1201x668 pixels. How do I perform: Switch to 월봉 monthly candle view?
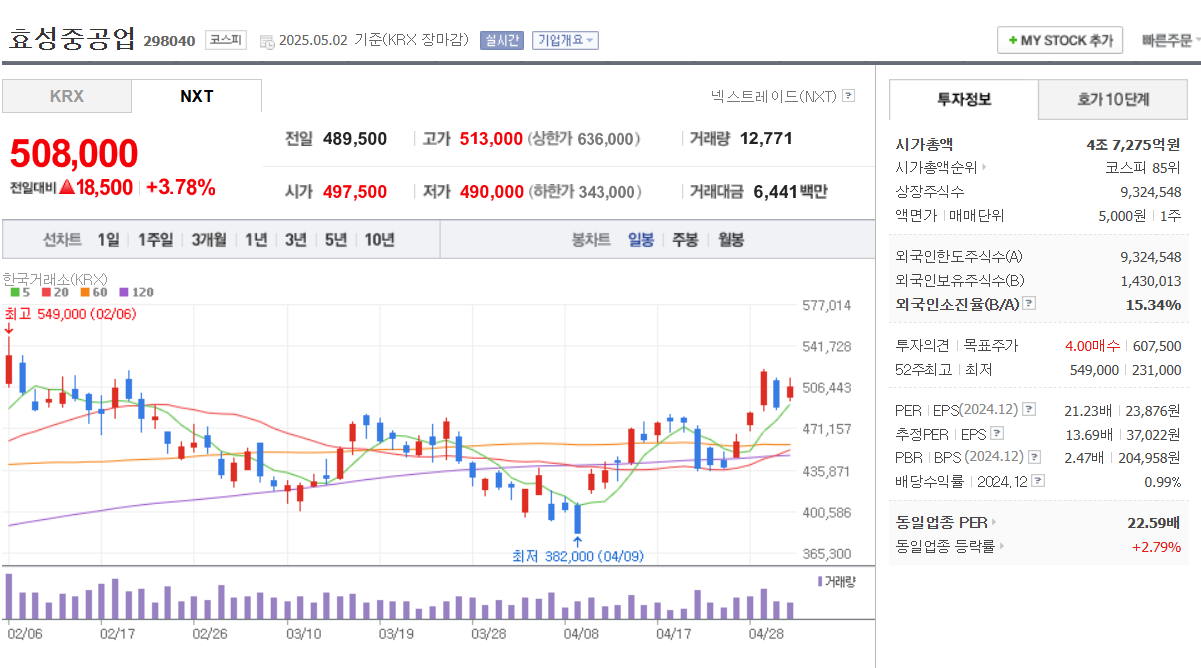[732, 239]
